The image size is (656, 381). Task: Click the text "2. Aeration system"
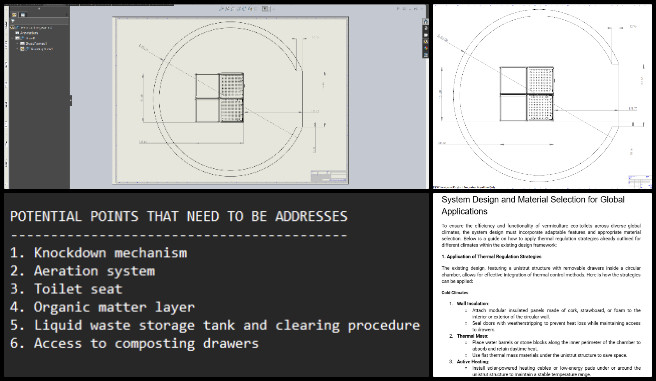coord(82,271)
